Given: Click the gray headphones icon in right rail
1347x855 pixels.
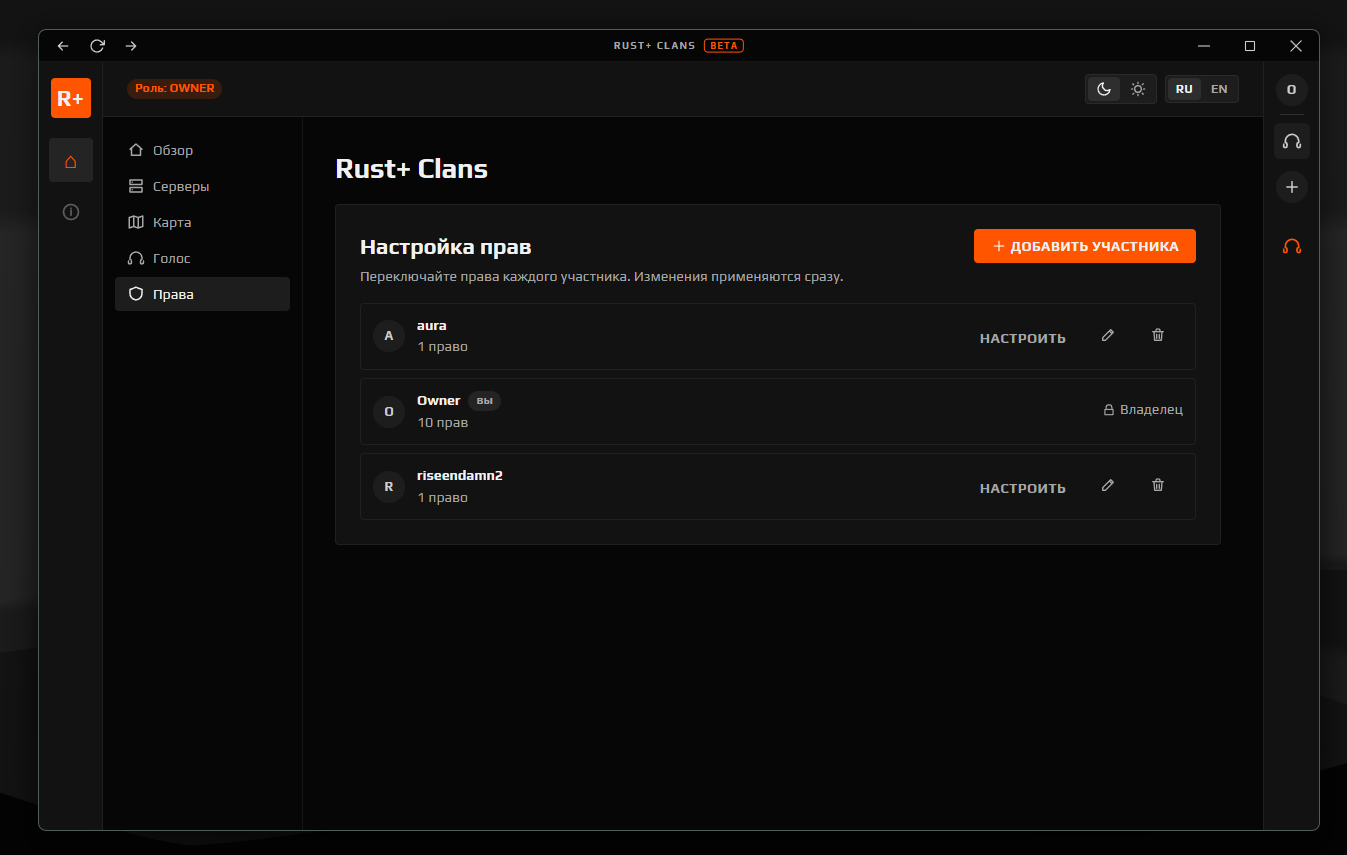Looking at the screenshot, I should tap(1291, 141).
